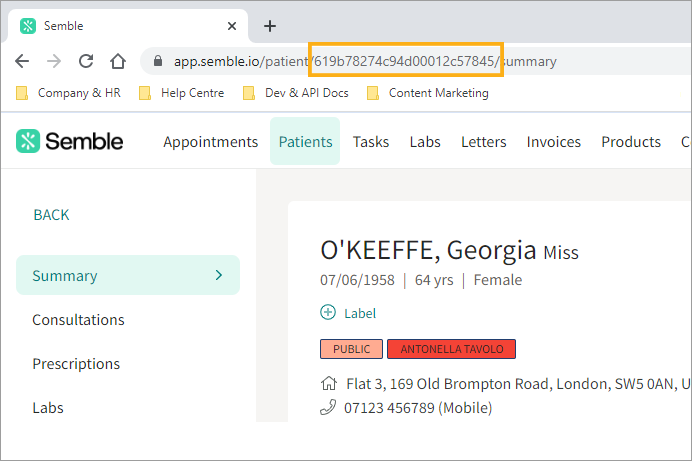Image resolution: width=692 pixels, height=461 pixels.
Task: Click the Semble logo in header
Action: 70,141
